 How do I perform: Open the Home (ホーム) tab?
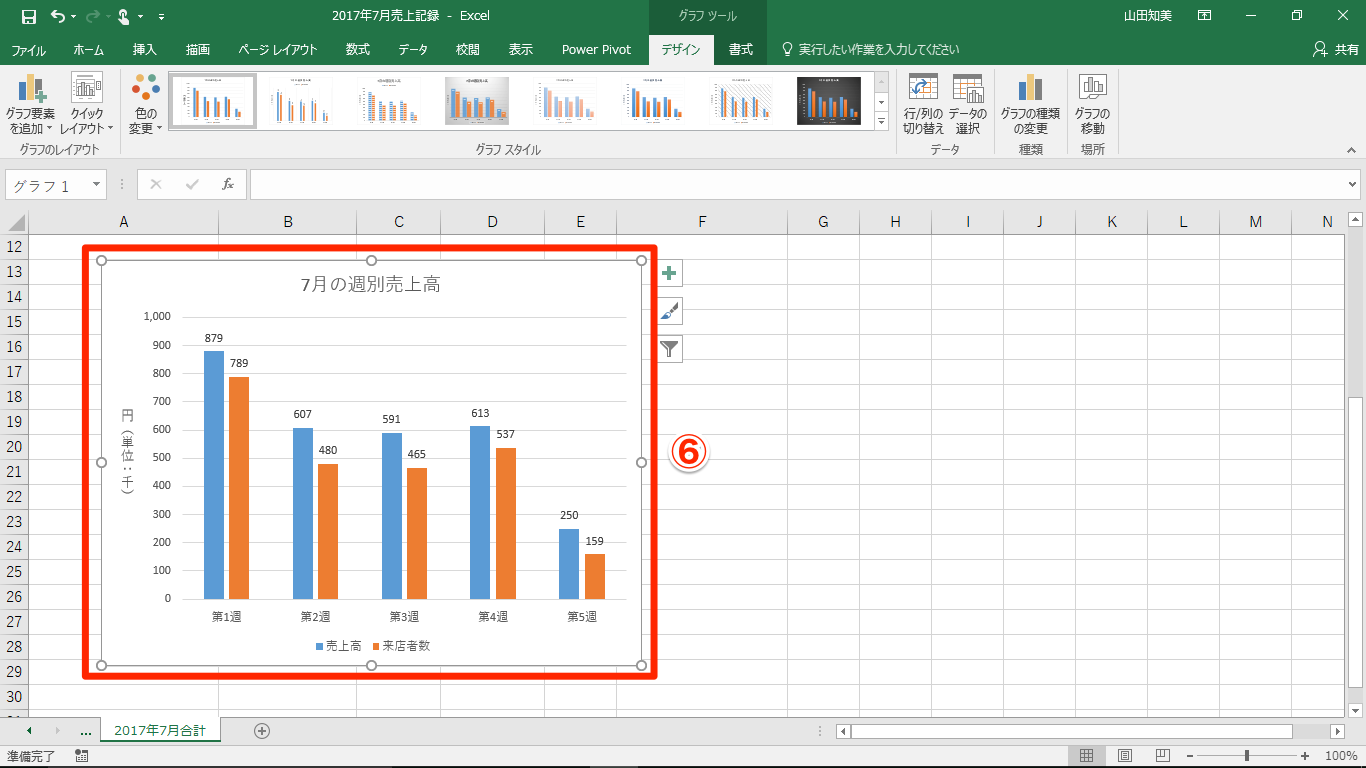(x=88, y=49)
